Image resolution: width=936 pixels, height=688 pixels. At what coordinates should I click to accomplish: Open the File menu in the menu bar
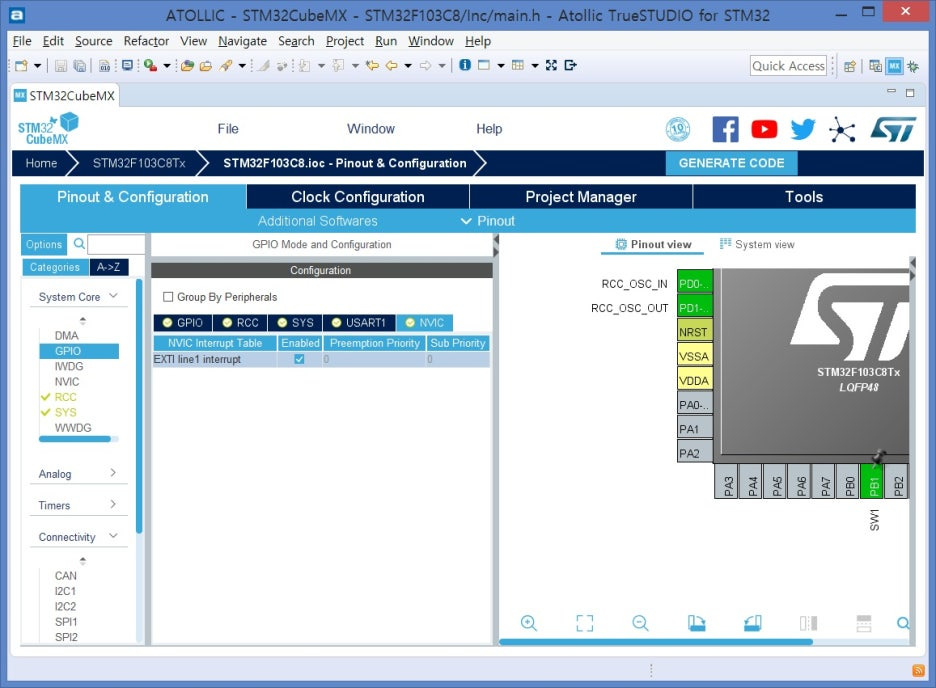(21, 41)
